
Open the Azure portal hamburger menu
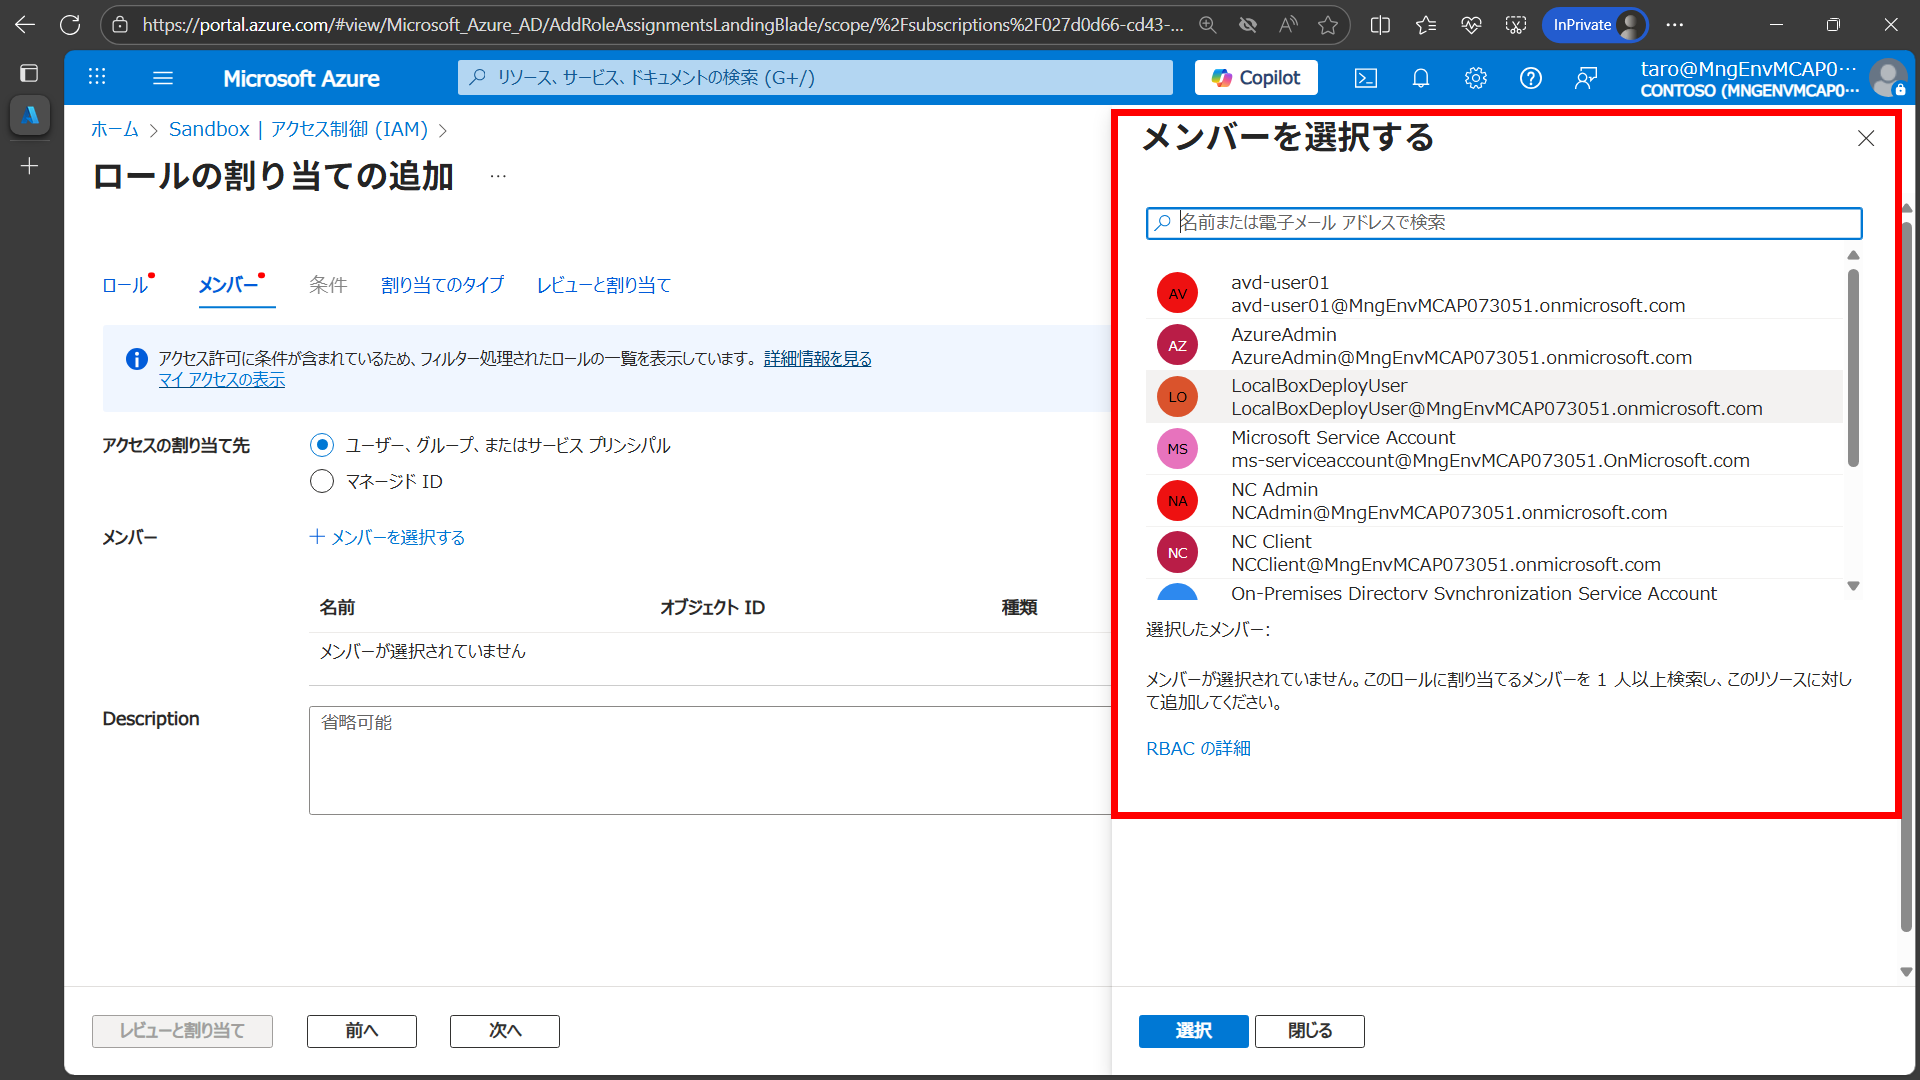click(x=163, y=78)
